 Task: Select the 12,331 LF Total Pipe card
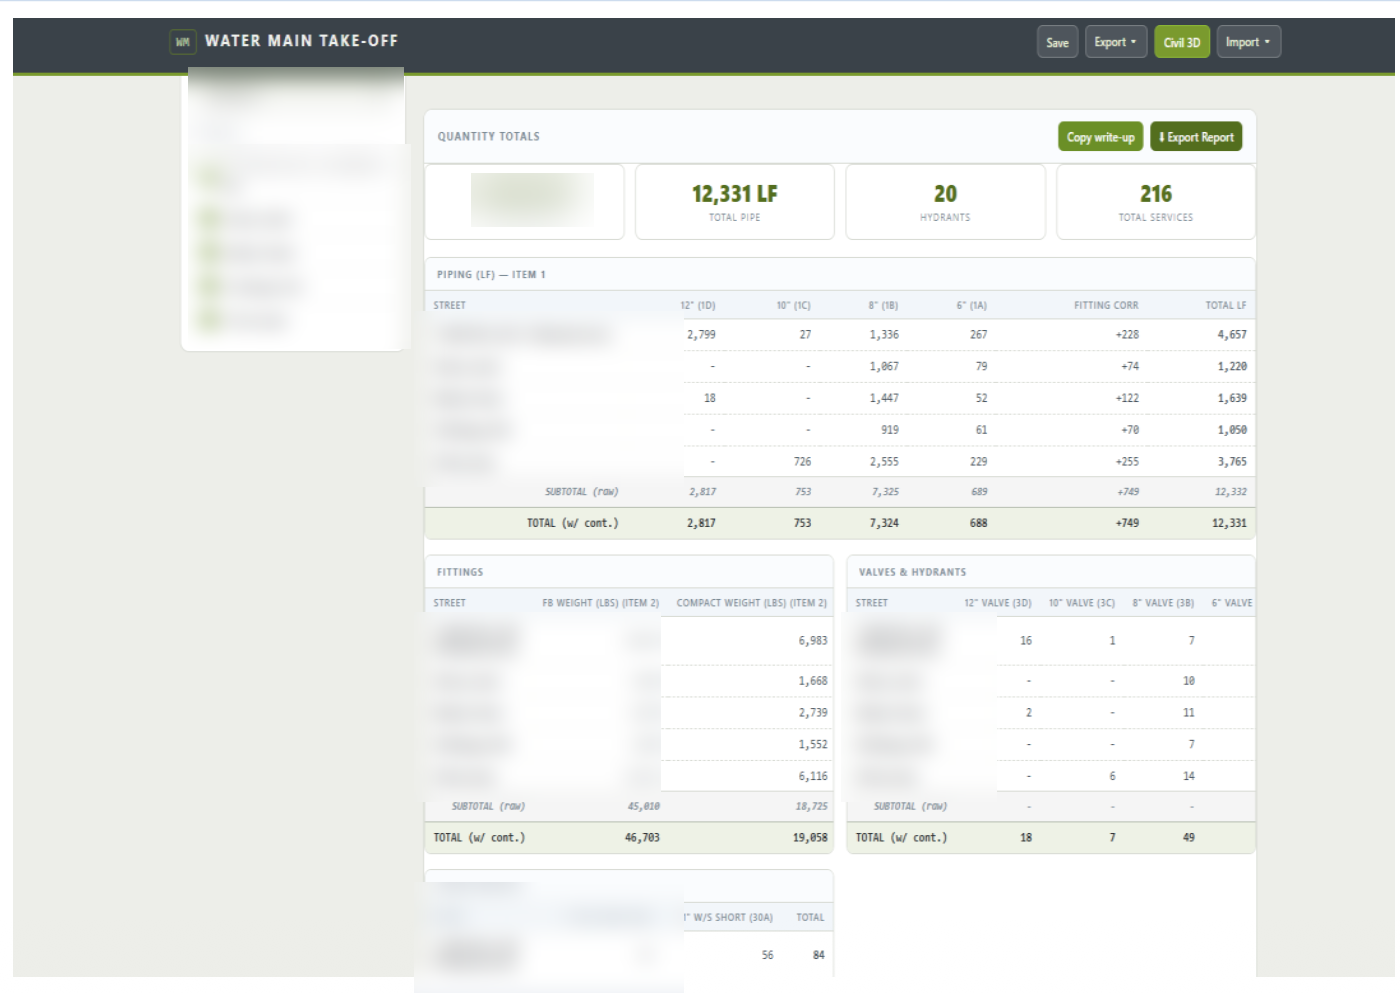735,202
